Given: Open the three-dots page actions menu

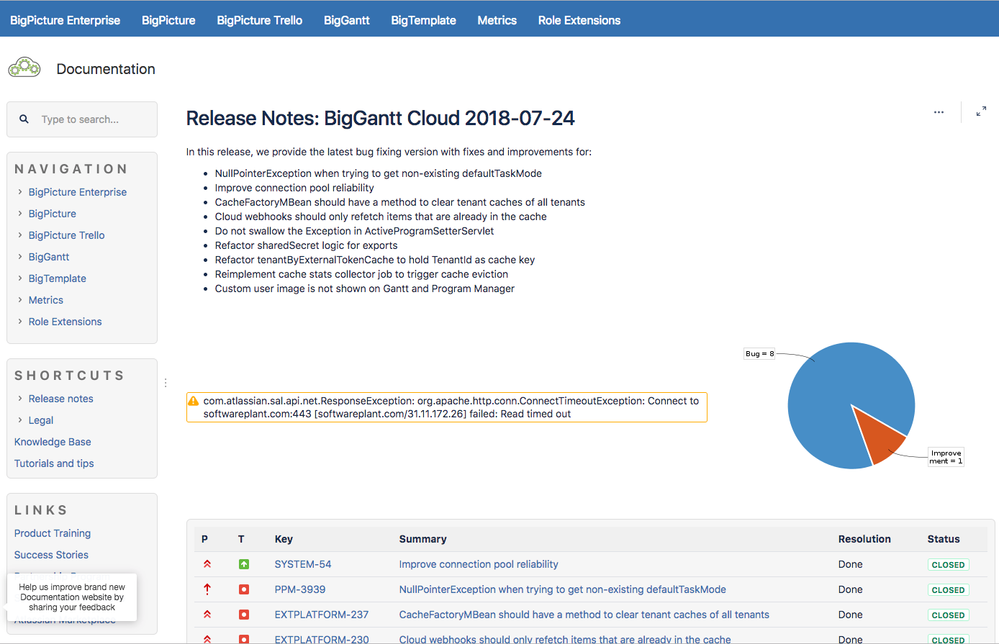Looking at the screenshot, I should [x=938, y=112].
